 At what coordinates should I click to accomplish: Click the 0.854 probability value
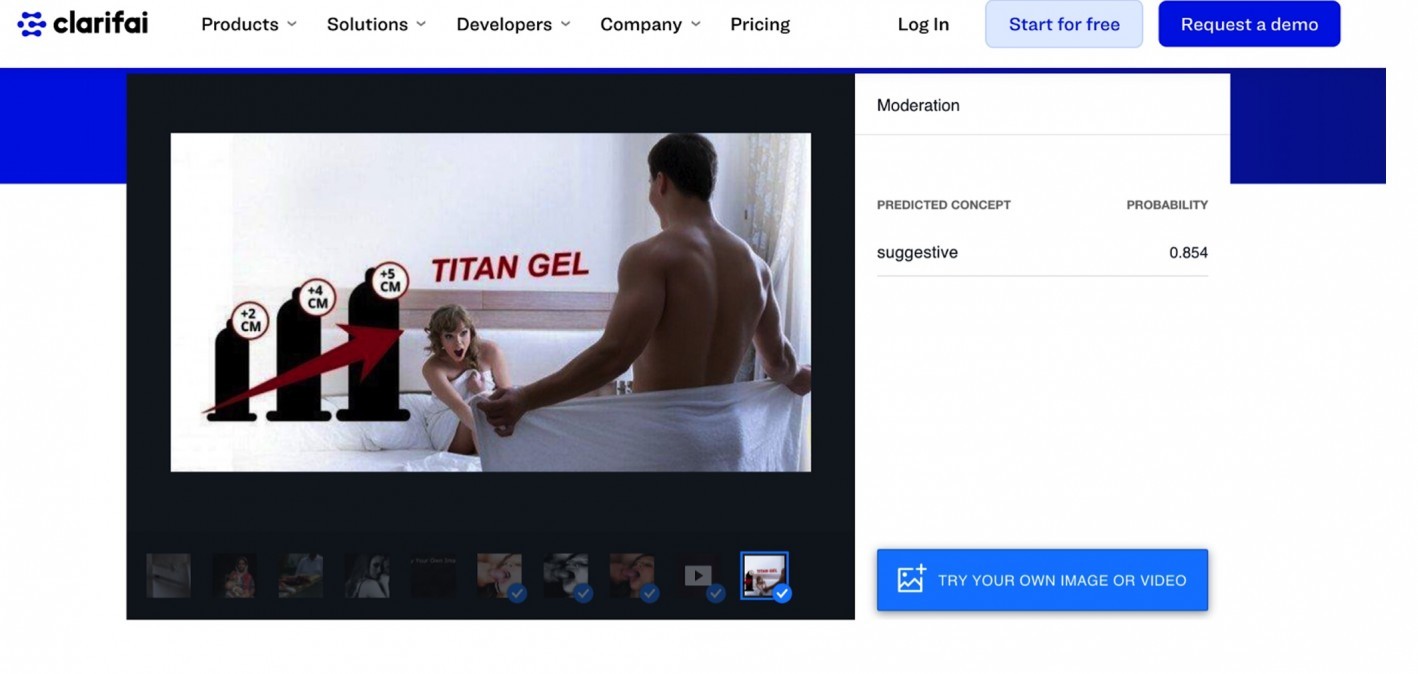pyautogui.click(x=1188, y=253)
